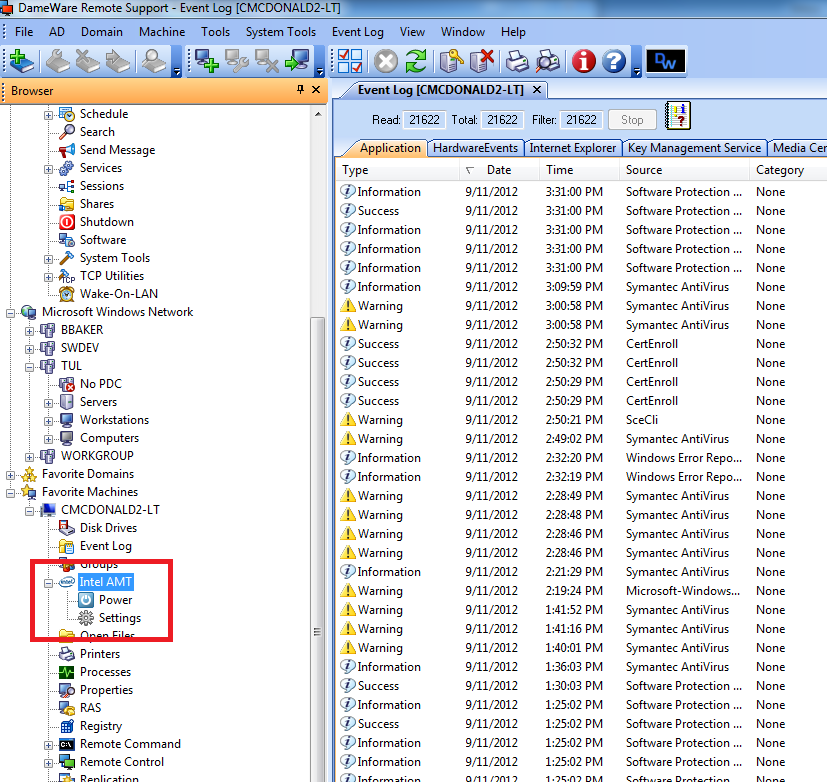Open the AD menu

pyautogui.click(x=56, y=32)
